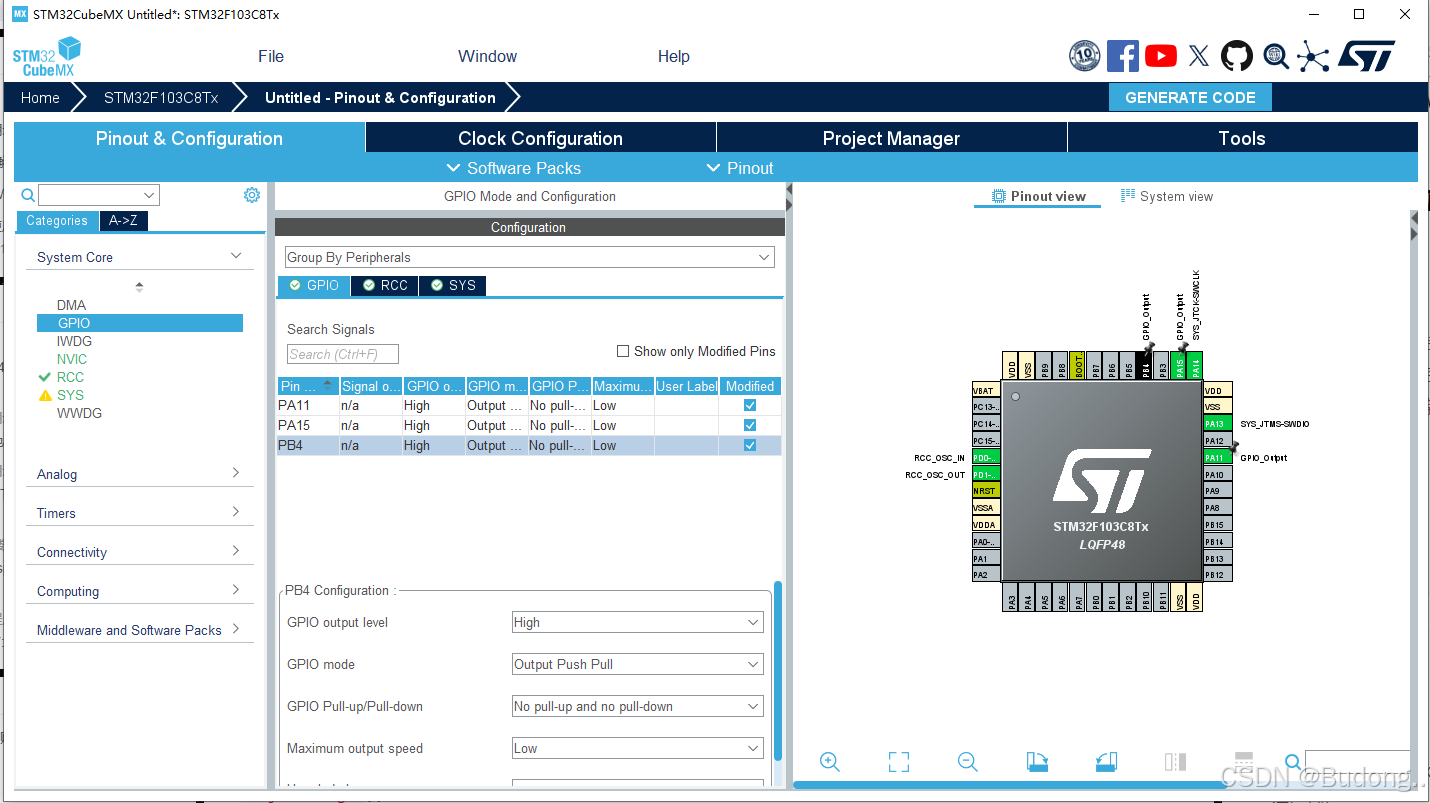This screenshot has width=1430, height=803.
Task: Open the ST community network icon
Action: 1313,56
